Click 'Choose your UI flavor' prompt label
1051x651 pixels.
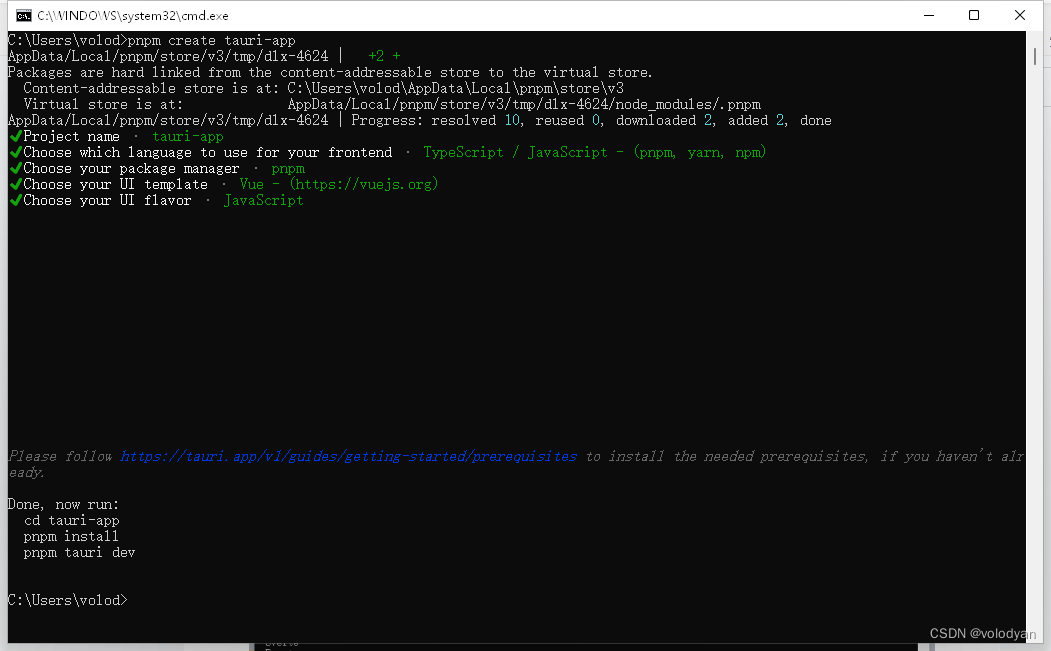click(107, 200)
